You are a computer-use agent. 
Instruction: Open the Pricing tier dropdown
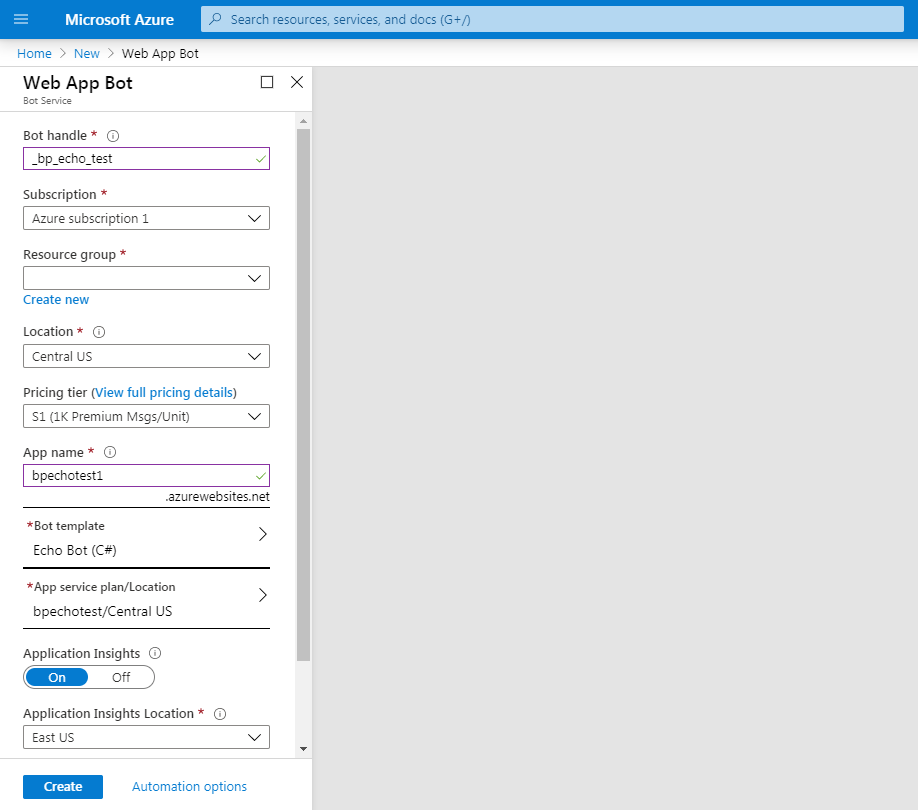pyautogui.click(x=146, y=416)
